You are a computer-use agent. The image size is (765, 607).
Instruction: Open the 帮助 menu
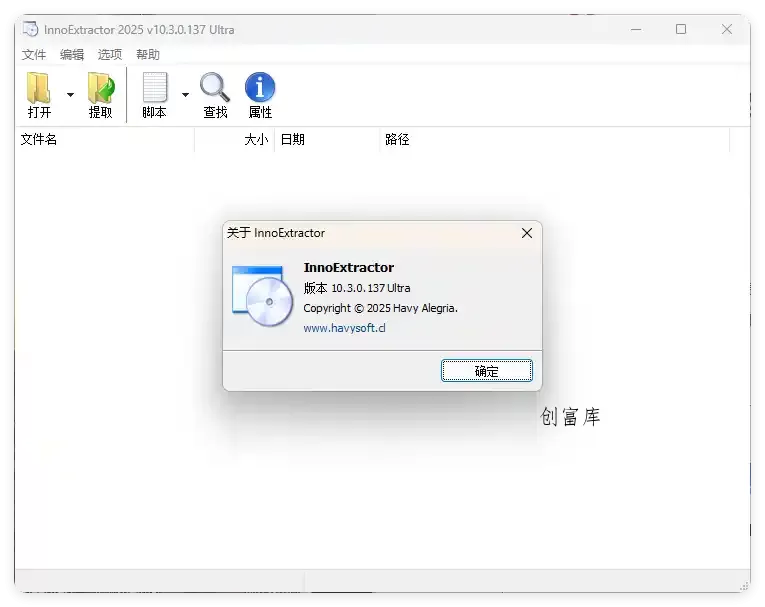(148, 55)
